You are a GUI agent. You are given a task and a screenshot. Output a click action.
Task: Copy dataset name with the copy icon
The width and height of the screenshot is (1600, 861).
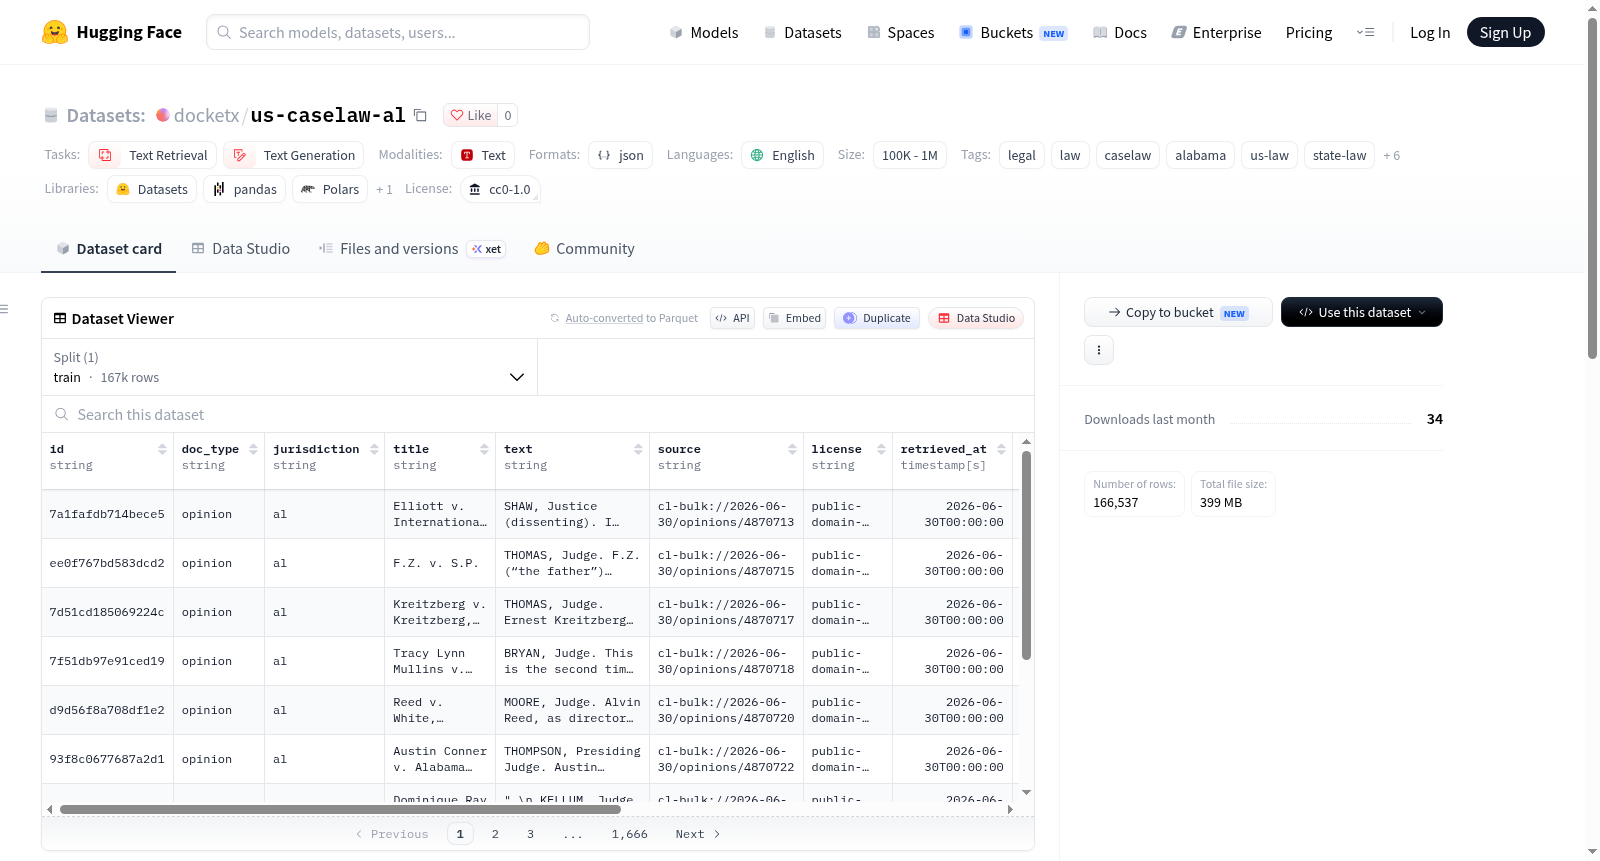pyautogui.click(x=420, y=115)
